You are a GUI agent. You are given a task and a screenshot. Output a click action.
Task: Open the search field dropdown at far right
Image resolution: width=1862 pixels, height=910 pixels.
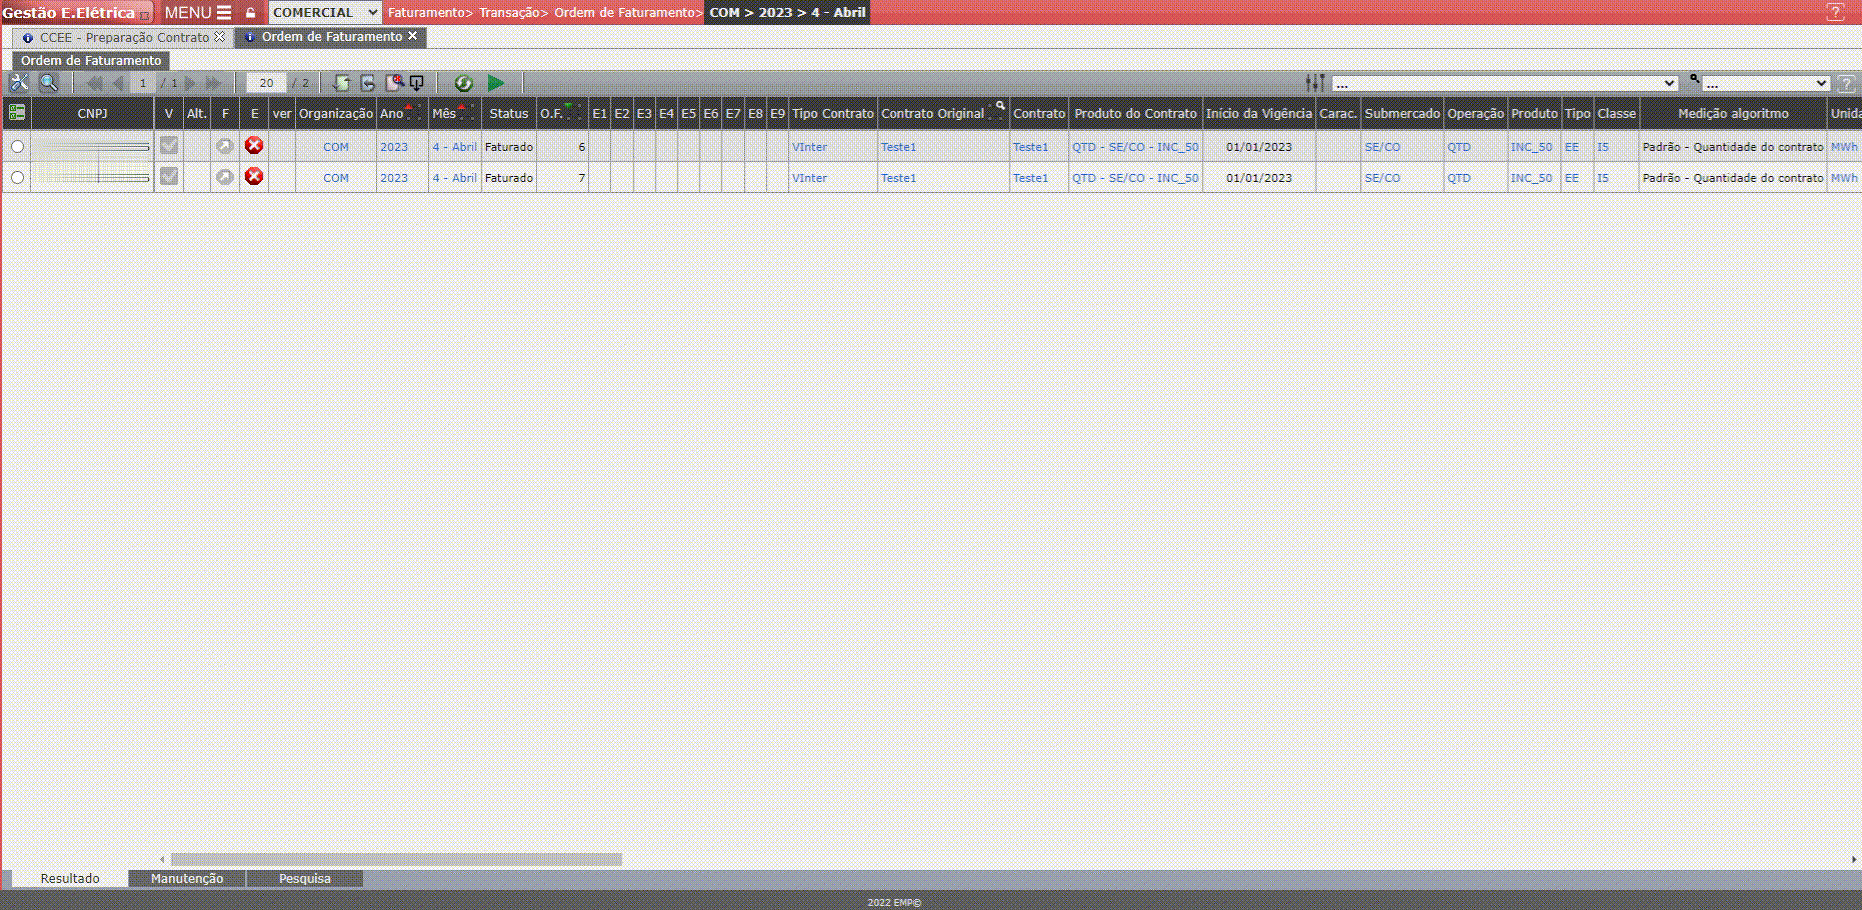(1765, 83)
